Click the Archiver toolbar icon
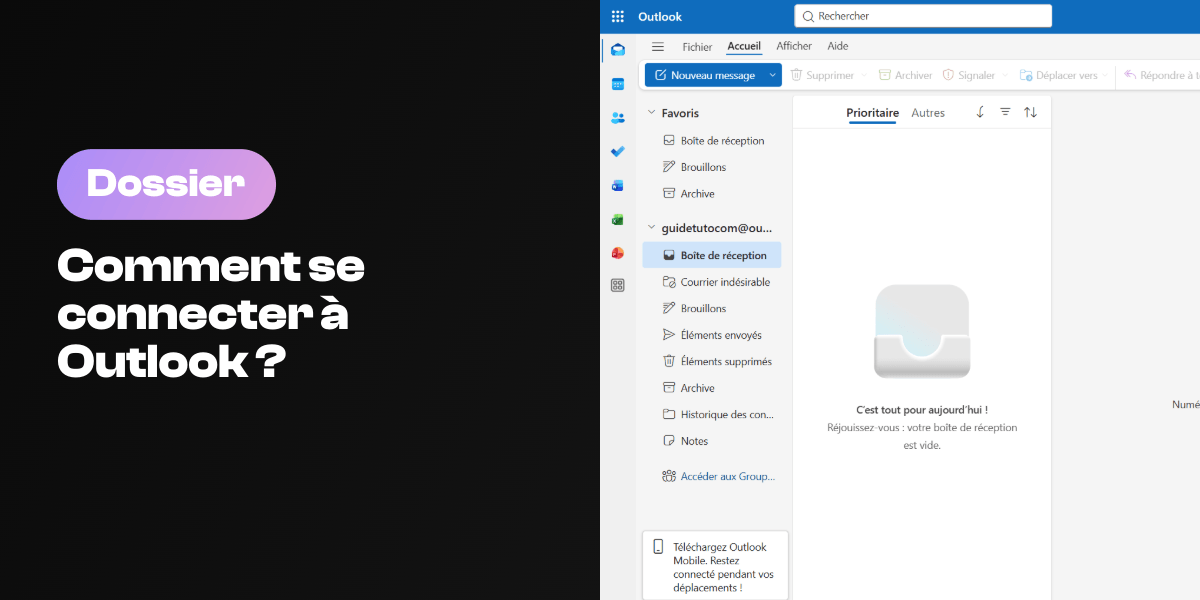 coord(885,75)
